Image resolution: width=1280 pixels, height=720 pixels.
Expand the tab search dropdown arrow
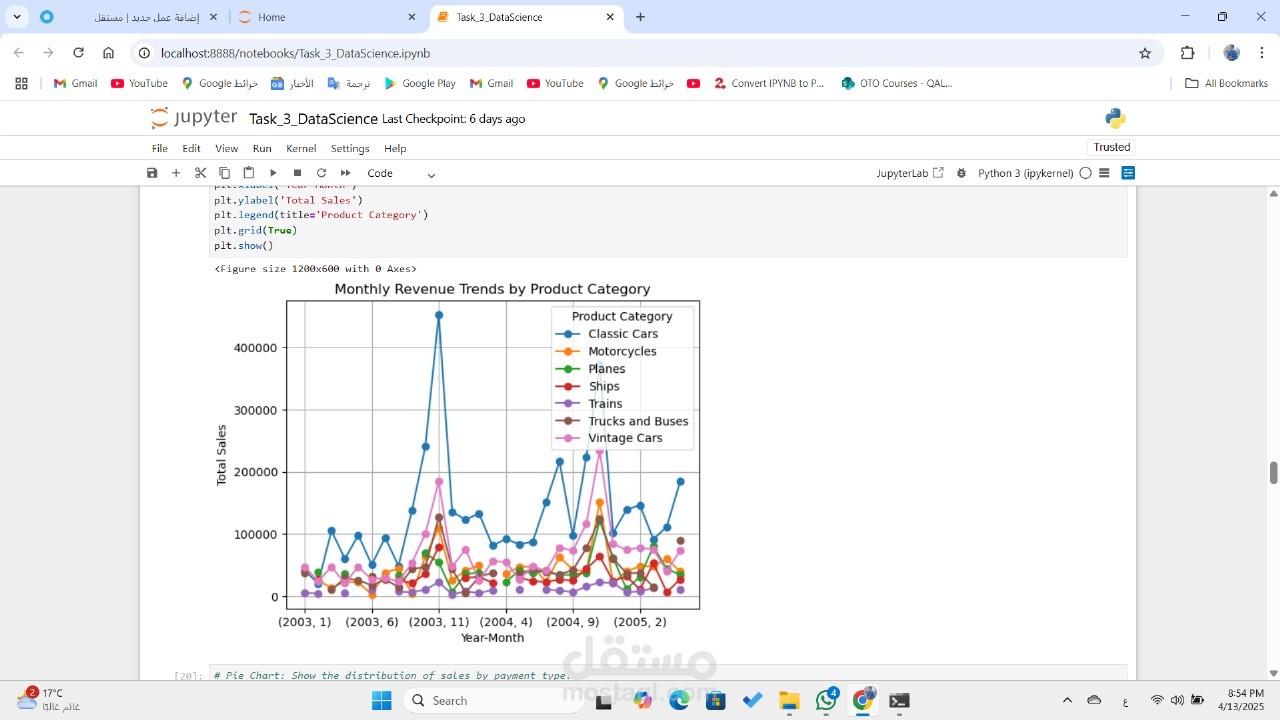[17, 17]
